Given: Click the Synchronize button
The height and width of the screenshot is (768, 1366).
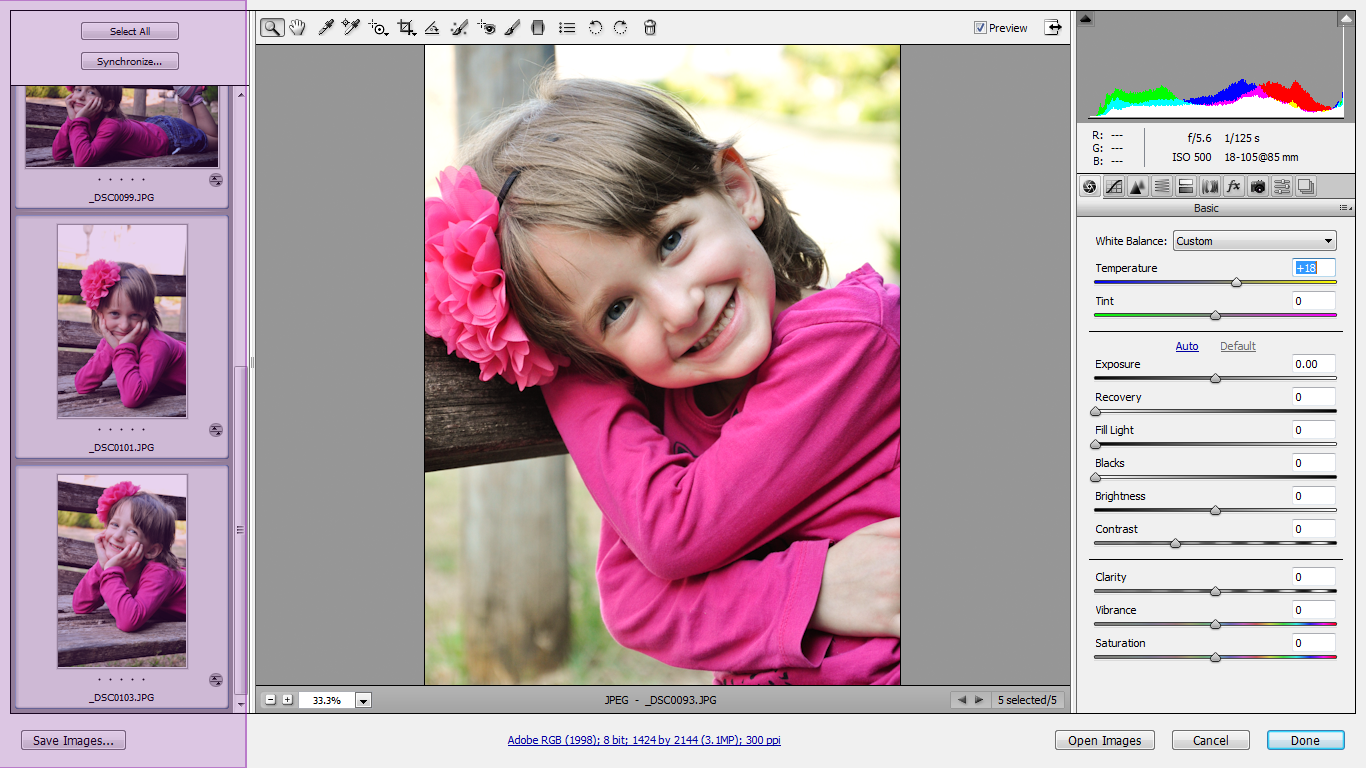Looking at the screenshot, I should click(x=130, y=62).
